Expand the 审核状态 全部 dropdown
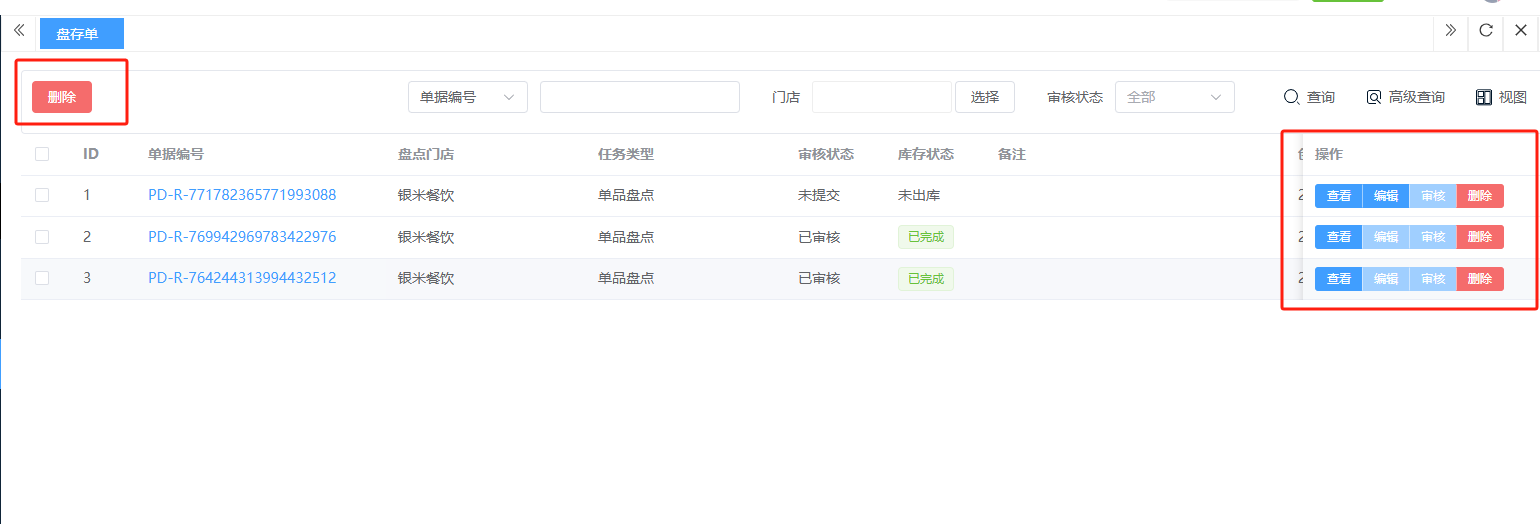This screenshot has width=1540, height=524. click(x=1174, y=97)
